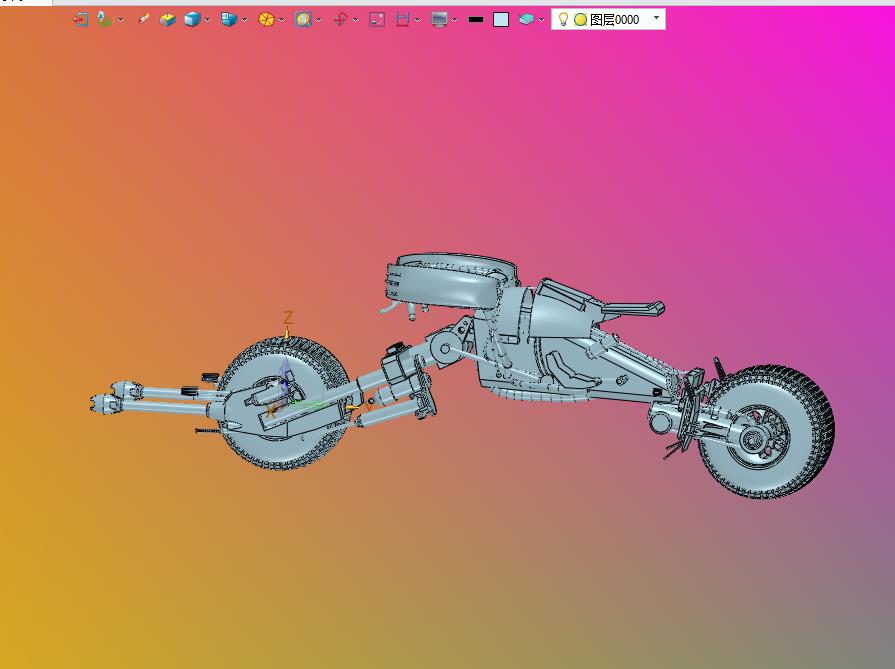Click the red rotate view icon
The image size is (895, 669).
point(340,19)
